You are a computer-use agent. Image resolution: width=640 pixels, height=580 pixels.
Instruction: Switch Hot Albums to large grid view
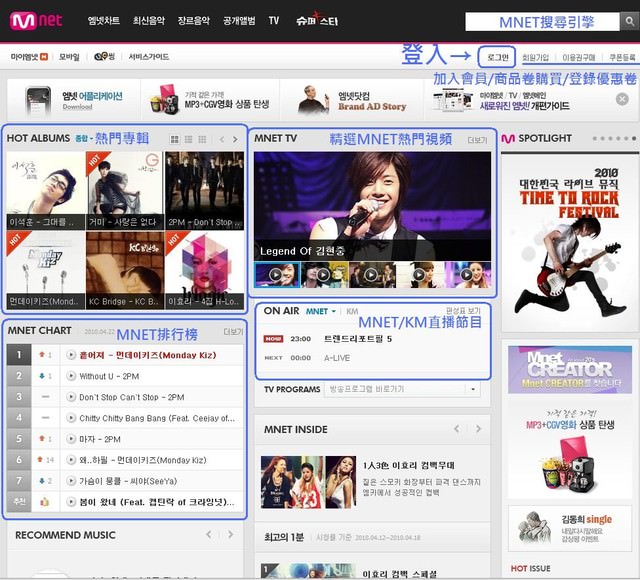[175, 140]
